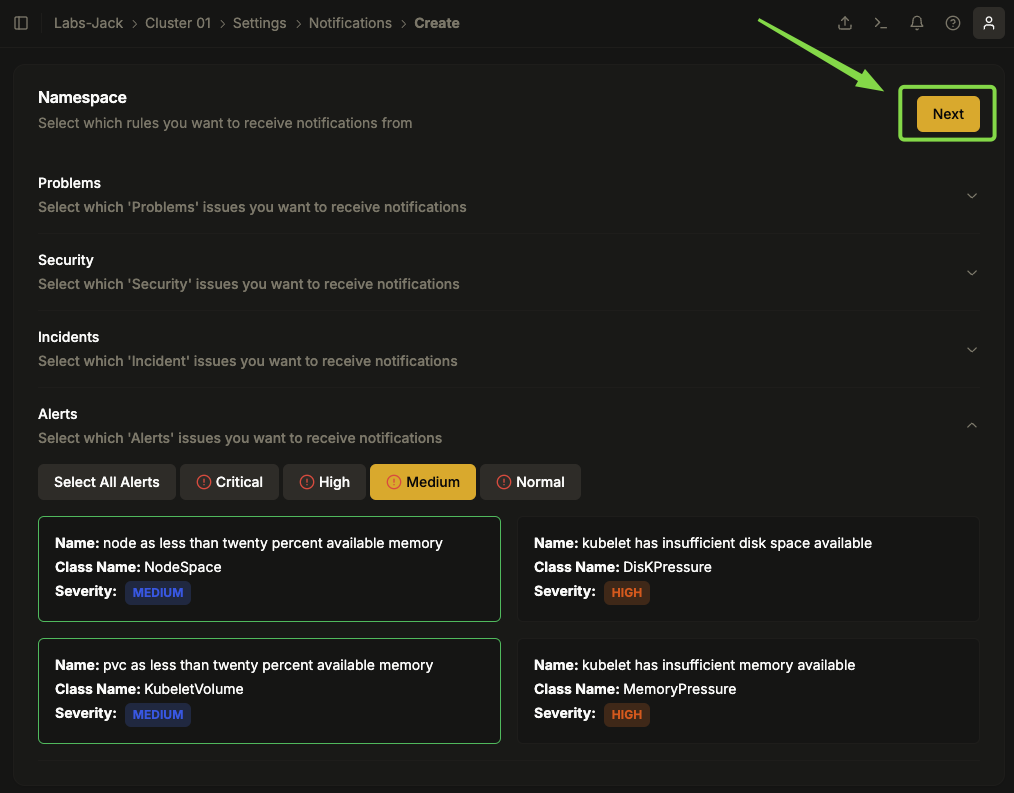Expand the Security section chevron
This screenshot has width=1014, height=793.
coord(971,272)
